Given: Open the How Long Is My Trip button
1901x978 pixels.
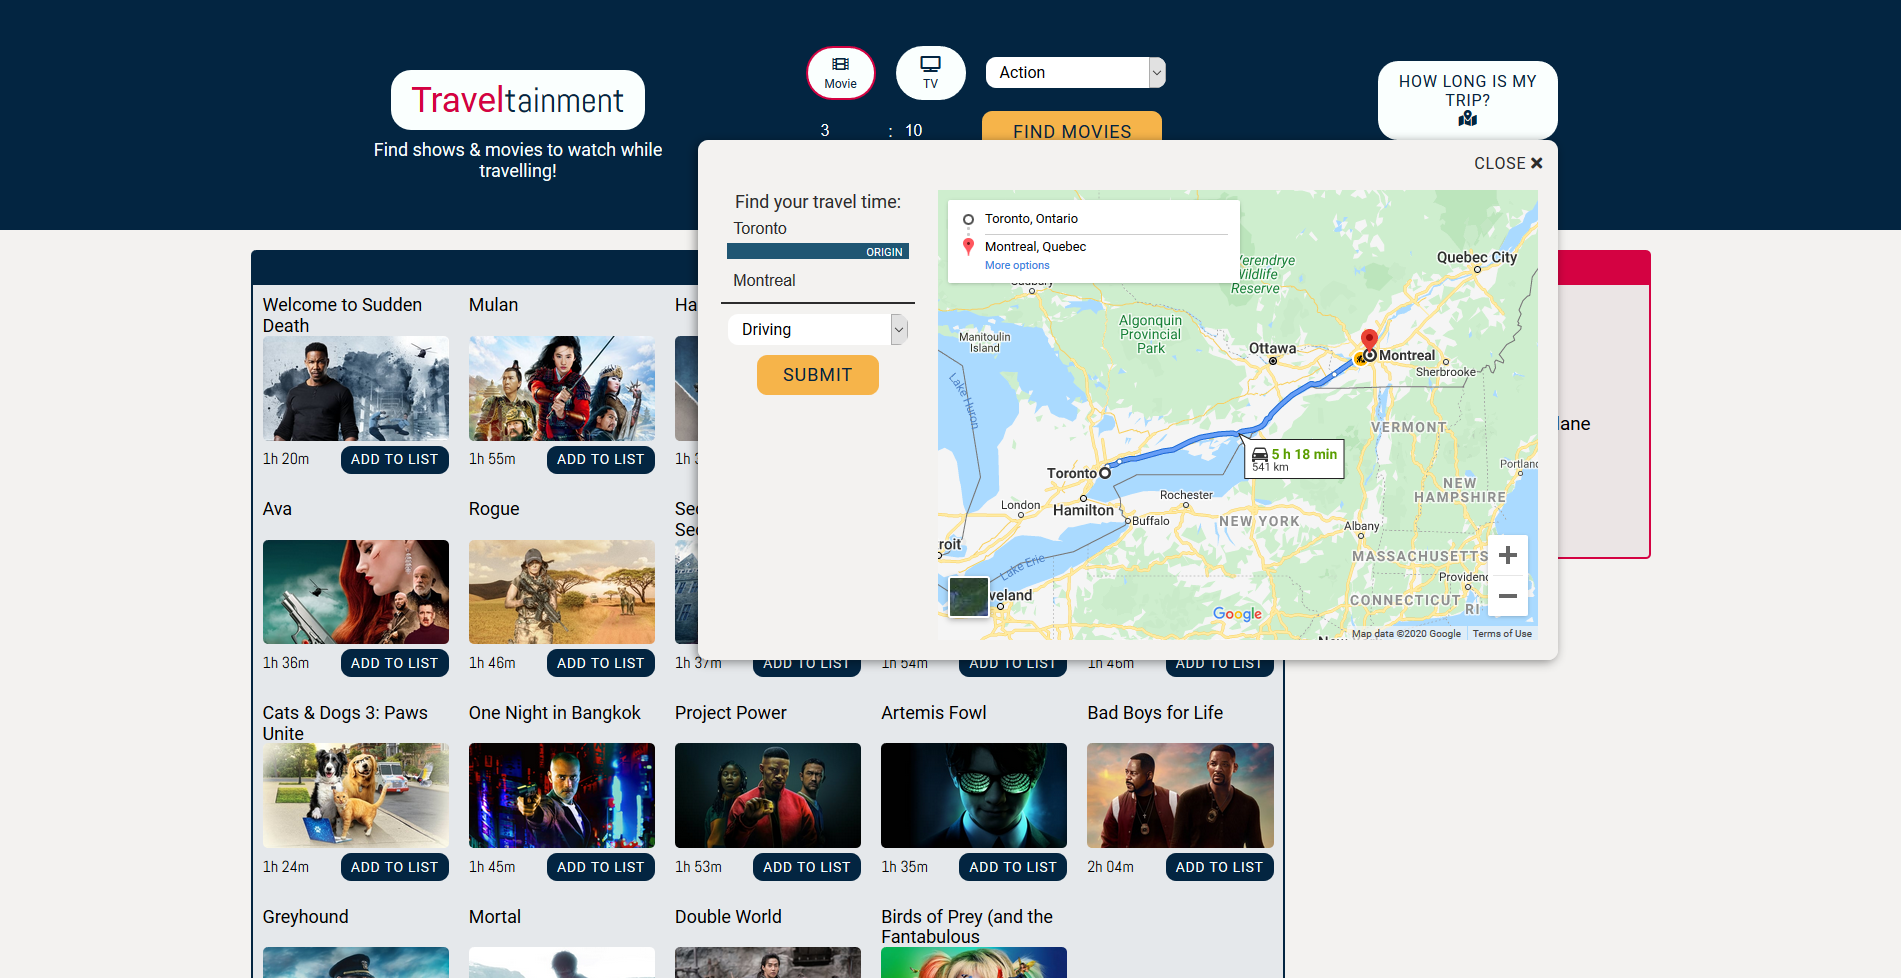Looking at the screenshot, I should click(1467, 99).
